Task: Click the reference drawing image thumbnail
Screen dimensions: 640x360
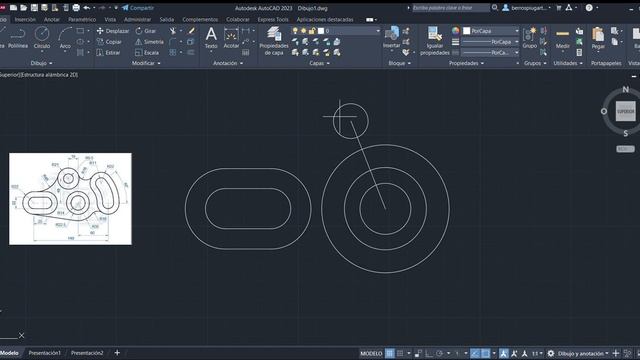Action: point(70,199)
